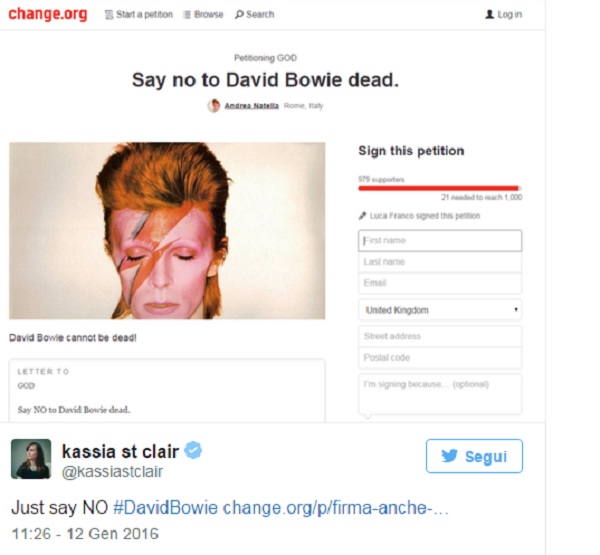Focus the Postal code field

click(x=440, y=358)
